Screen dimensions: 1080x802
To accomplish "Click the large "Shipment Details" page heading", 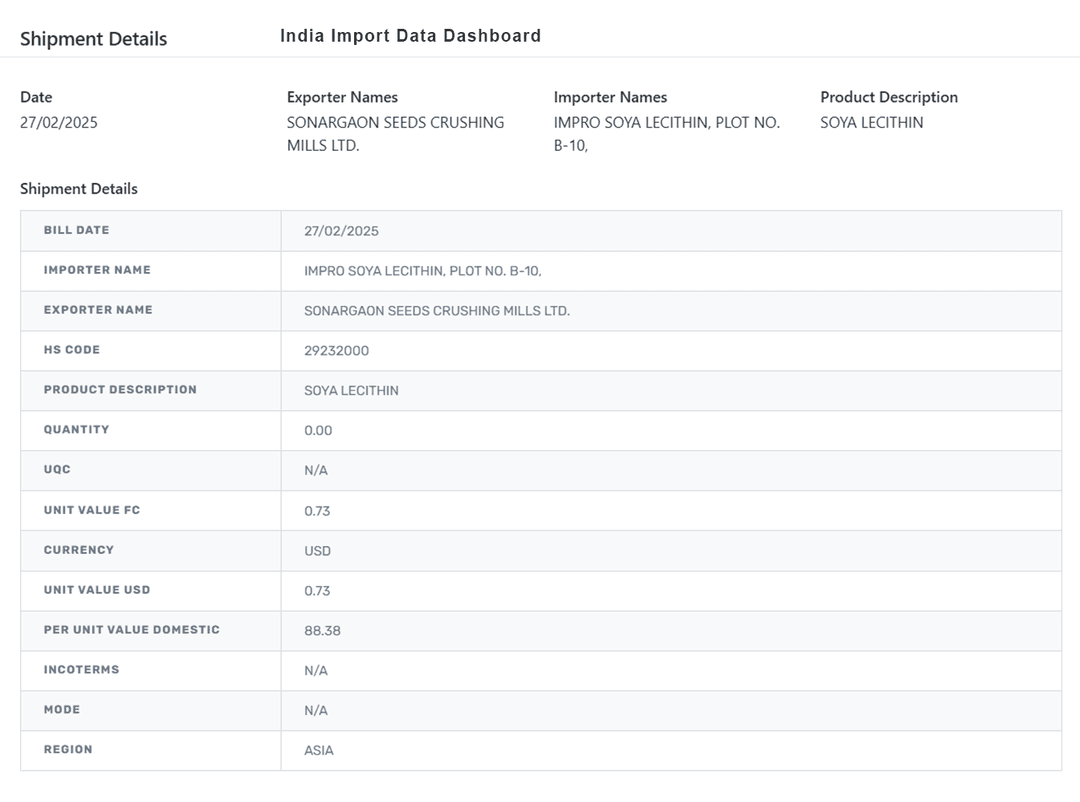I will [x=93, y=39].
